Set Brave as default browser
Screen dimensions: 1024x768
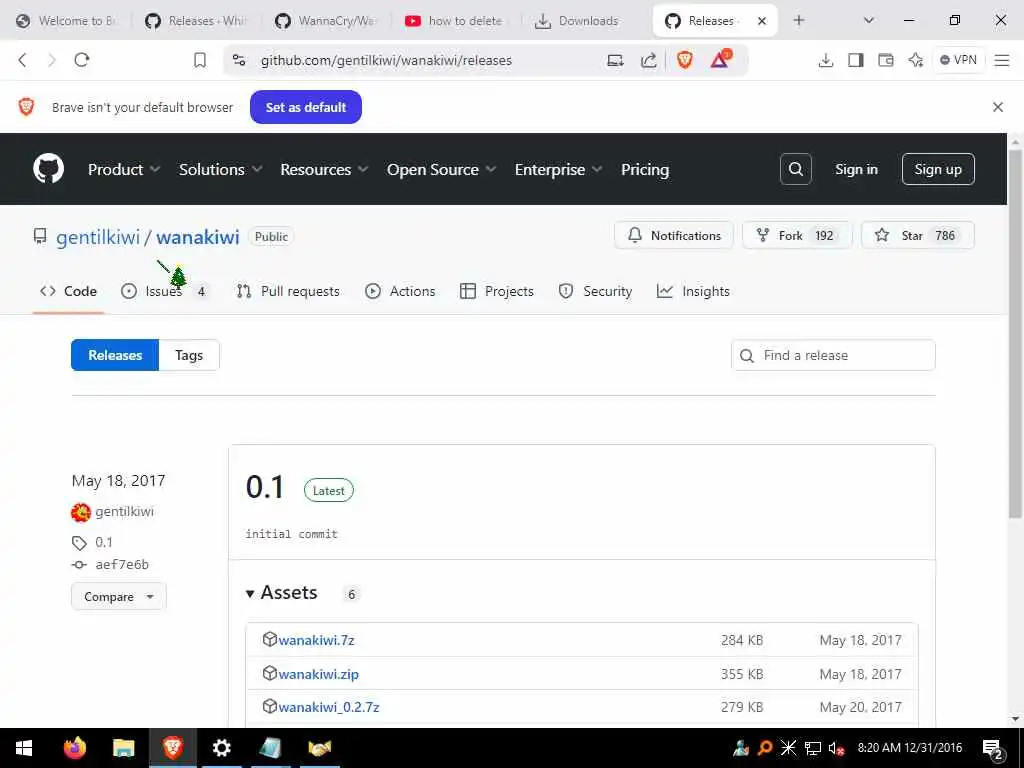point(306,107)
